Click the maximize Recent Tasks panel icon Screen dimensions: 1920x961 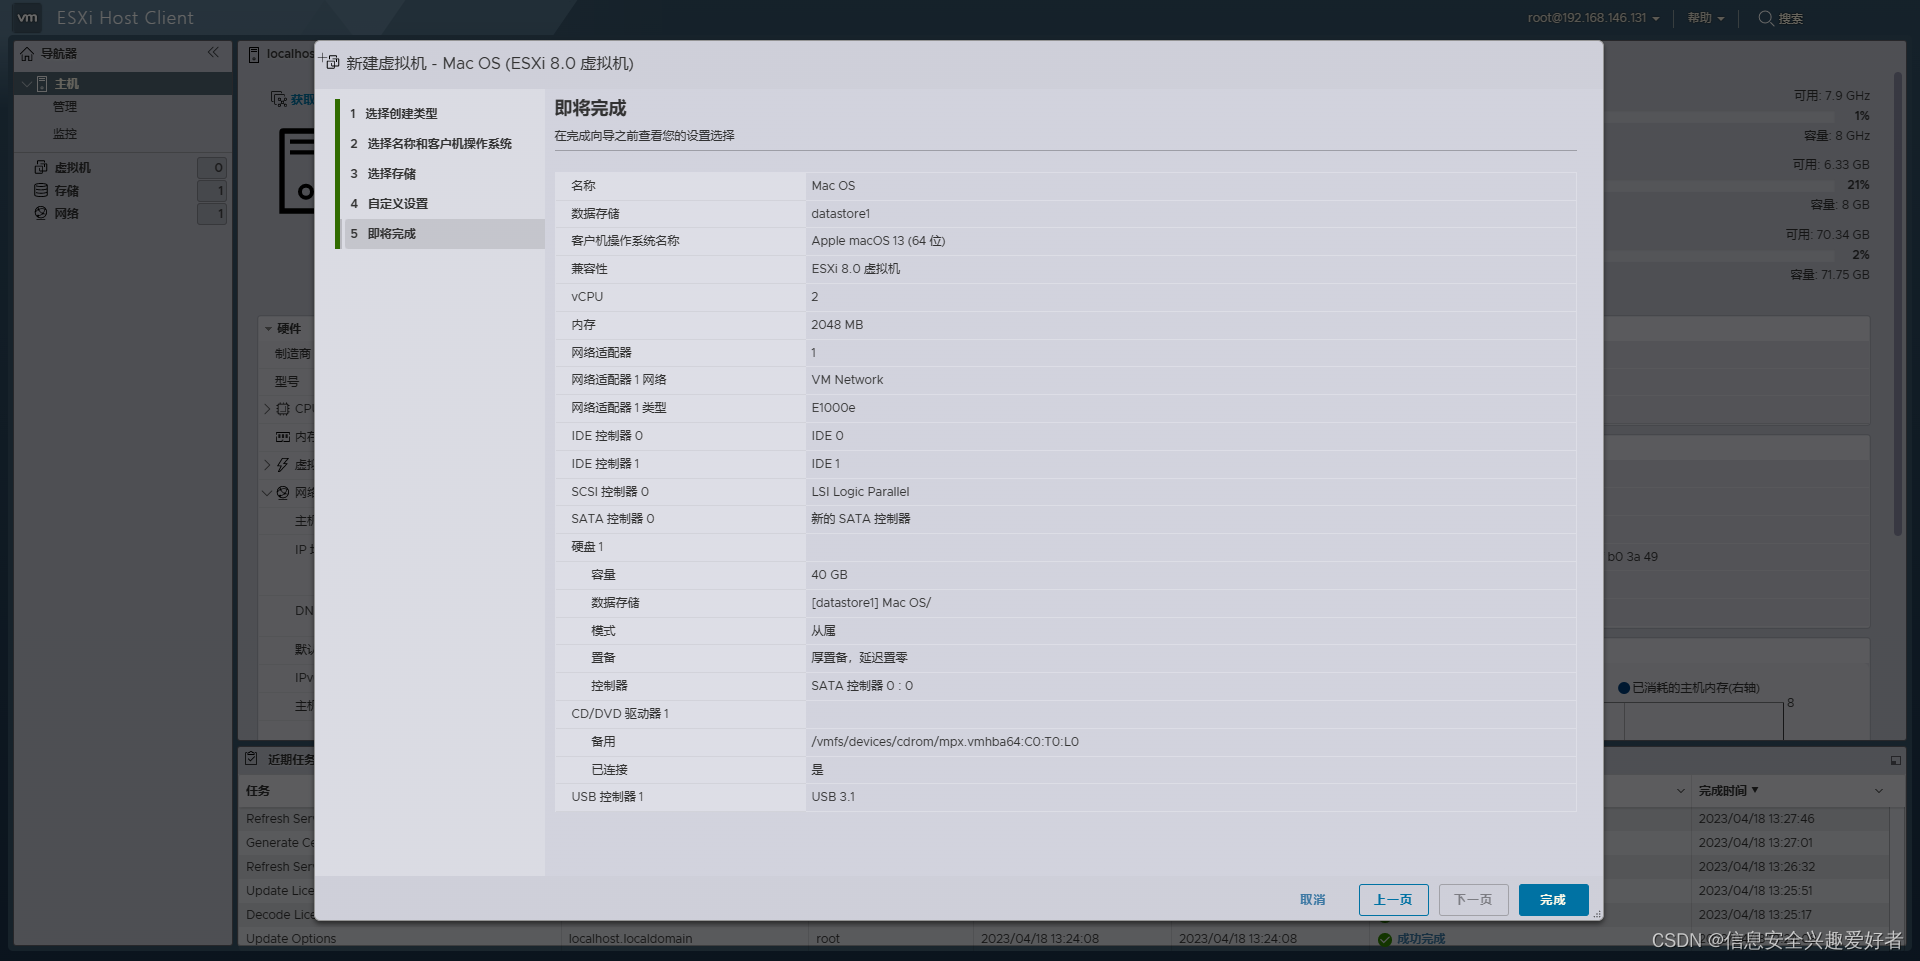(x=1895, y=761)
